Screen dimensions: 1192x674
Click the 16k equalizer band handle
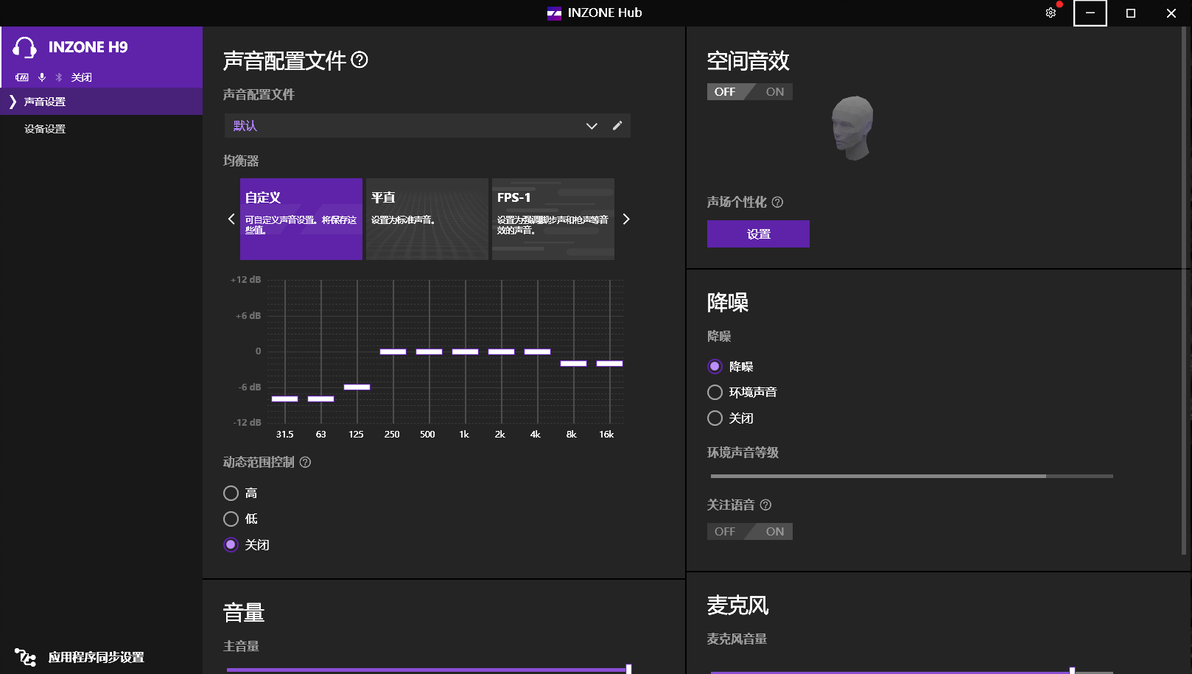tap(610, 363)
